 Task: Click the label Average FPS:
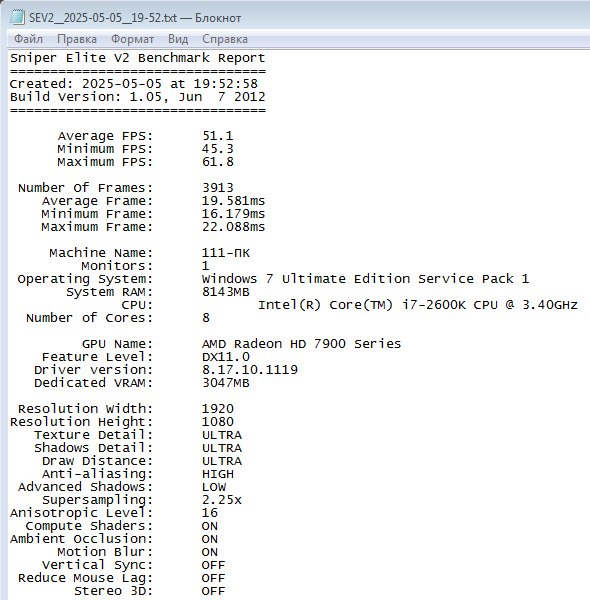tap(105, 136)
